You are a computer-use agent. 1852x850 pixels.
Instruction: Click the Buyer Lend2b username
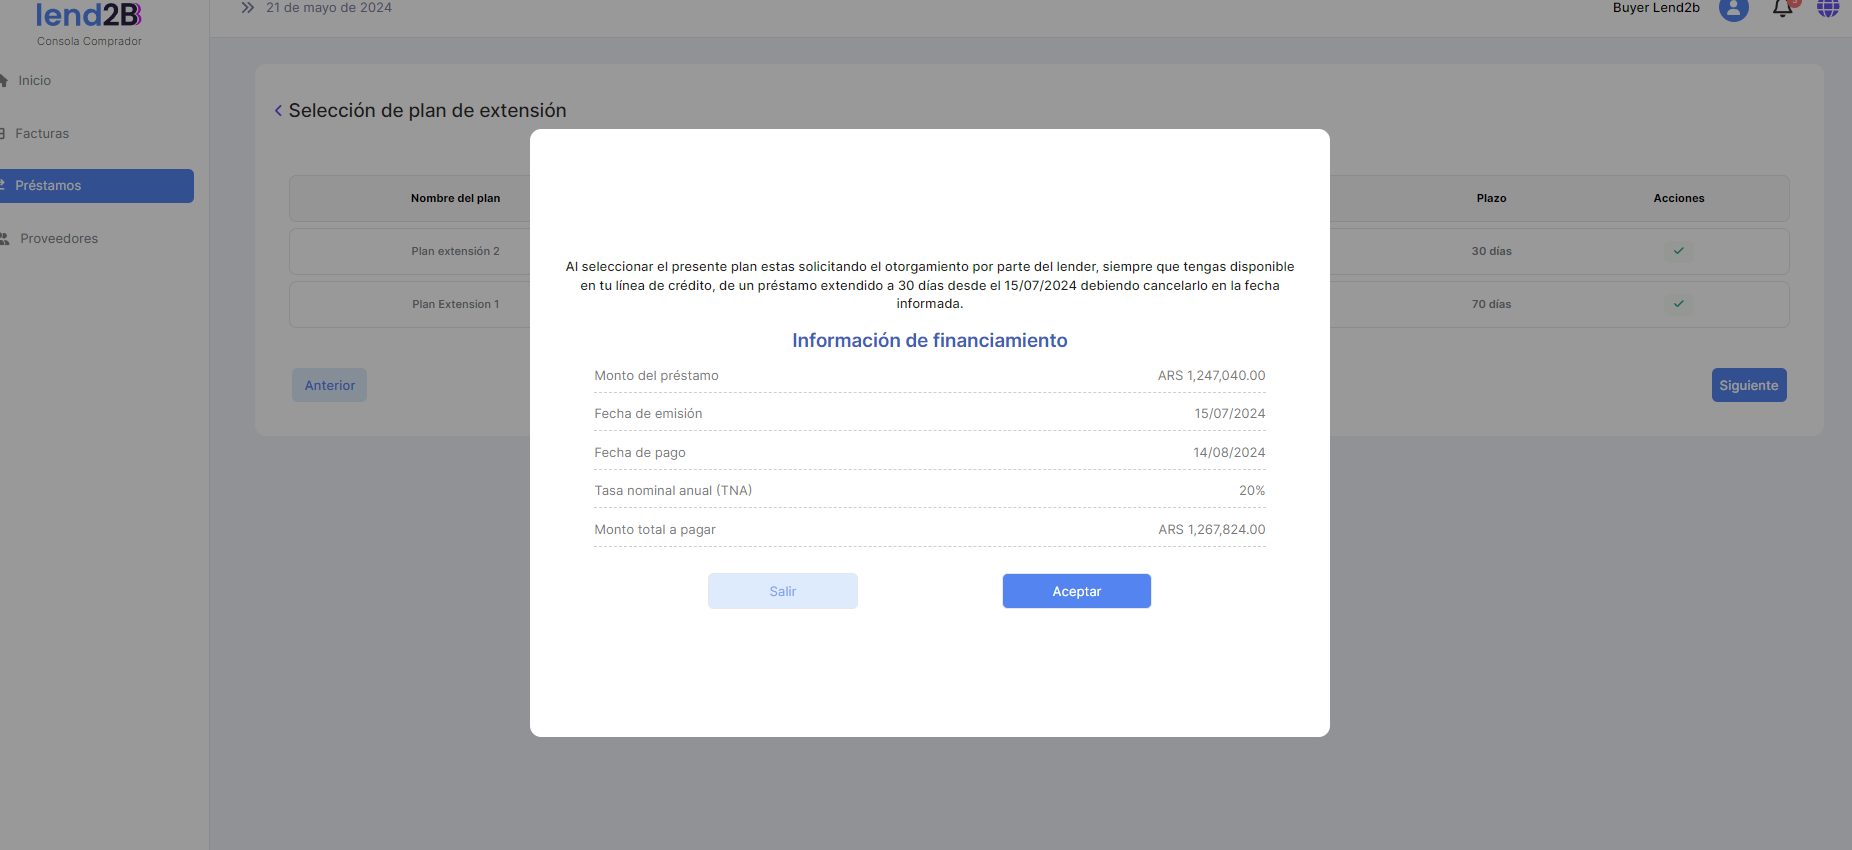tap(1655, 8)
